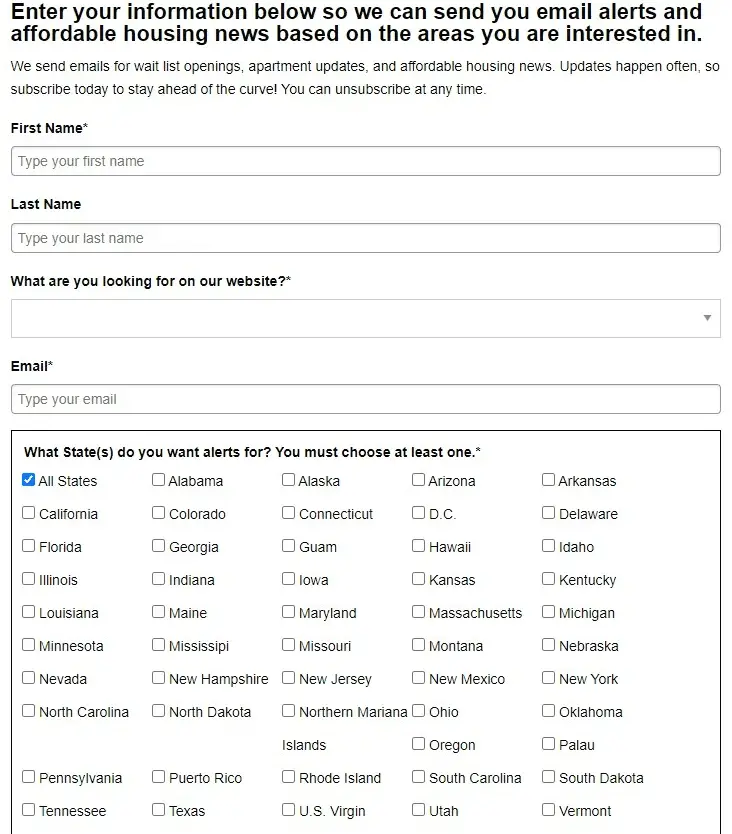Check the Massachusetts checkbox
Image resolution: width=732 pixels, height=834 pixels.
pyautogui.click(x=419, y=612)
